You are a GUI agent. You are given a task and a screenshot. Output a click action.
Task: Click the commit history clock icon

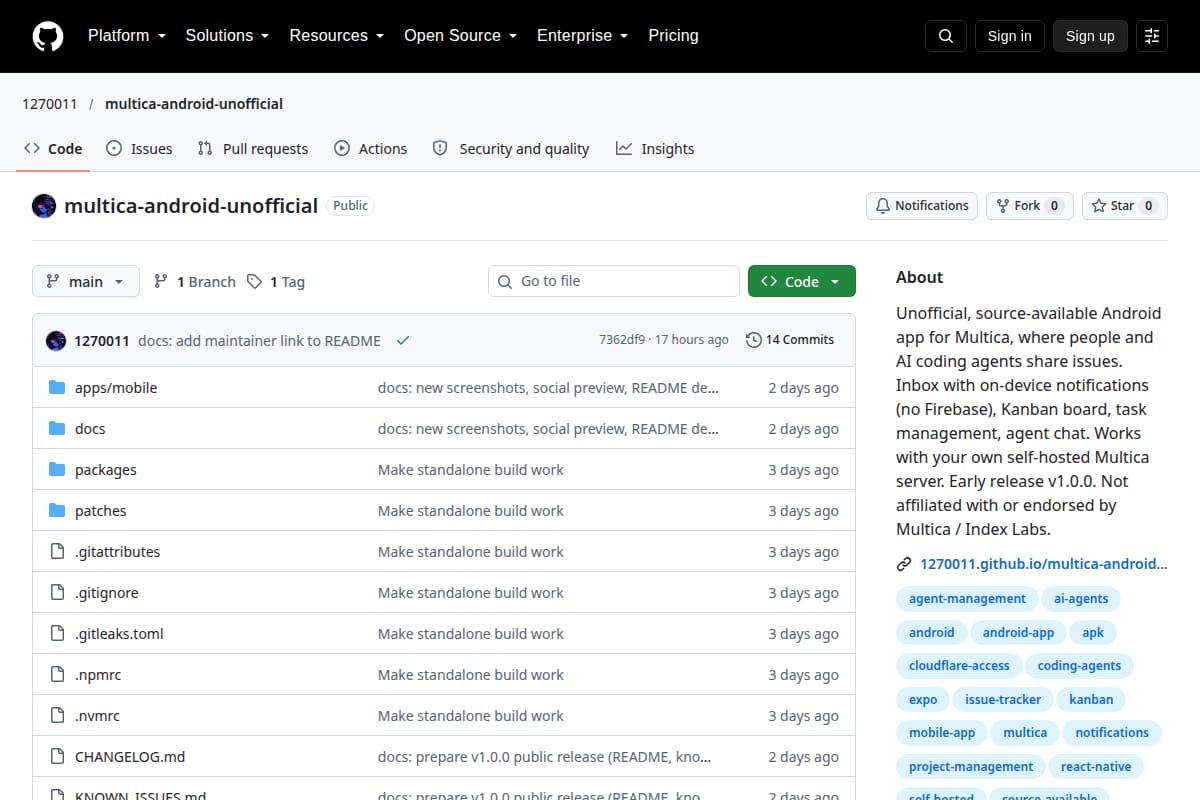(754, 340)
